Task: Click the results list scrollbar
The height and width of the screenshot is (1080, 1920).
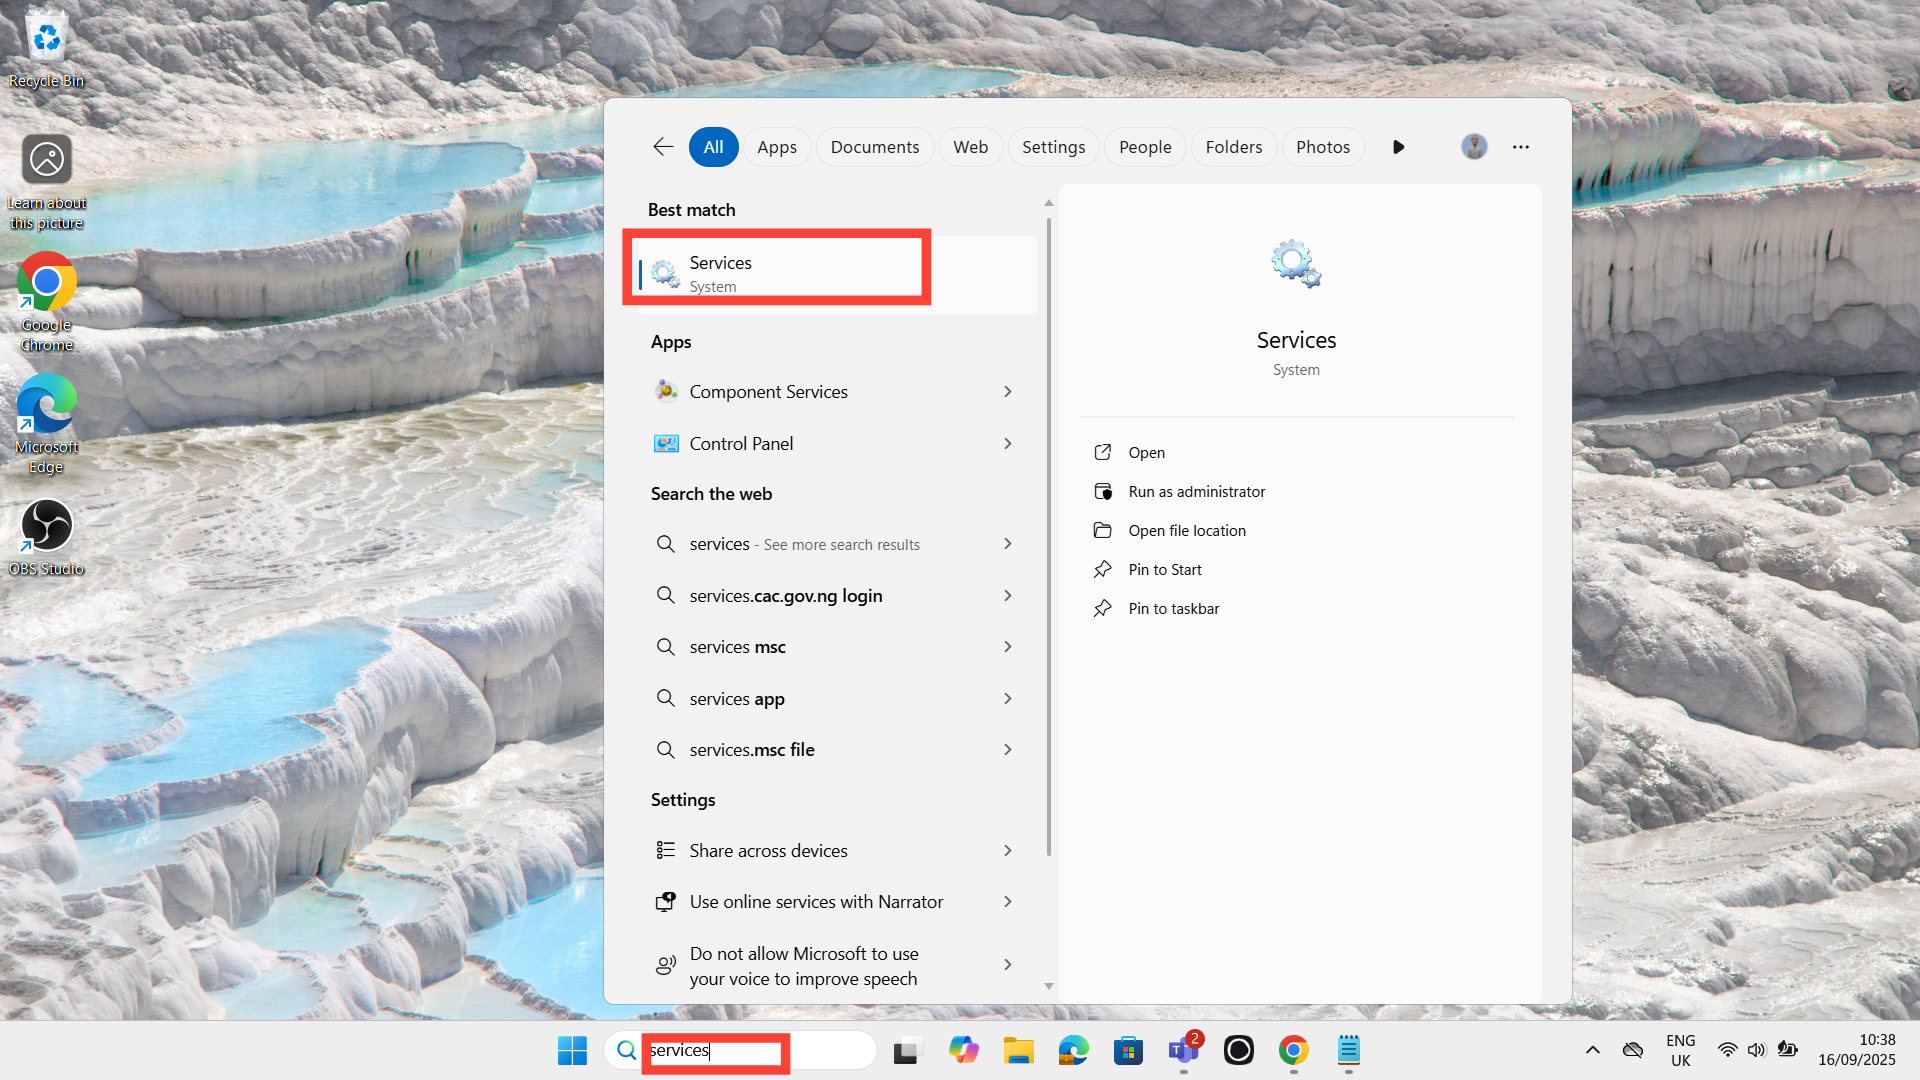Action: [x=1048, y=540]
